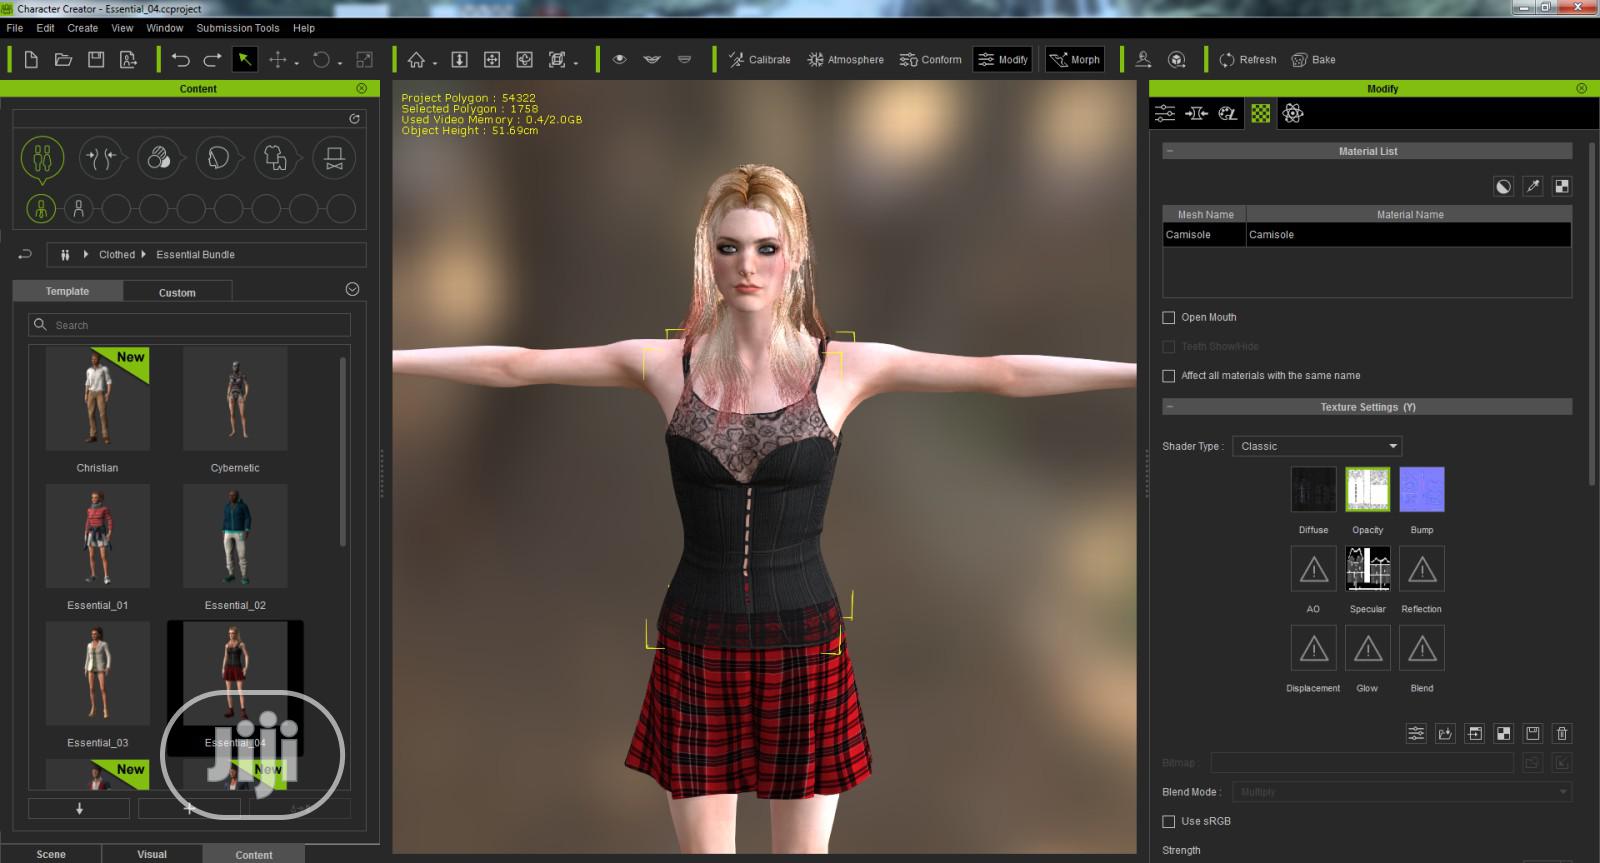1600x863 pixels.
Task: Collapse the Material List section
Action: pyautogui.click(x=1170, y=151)
